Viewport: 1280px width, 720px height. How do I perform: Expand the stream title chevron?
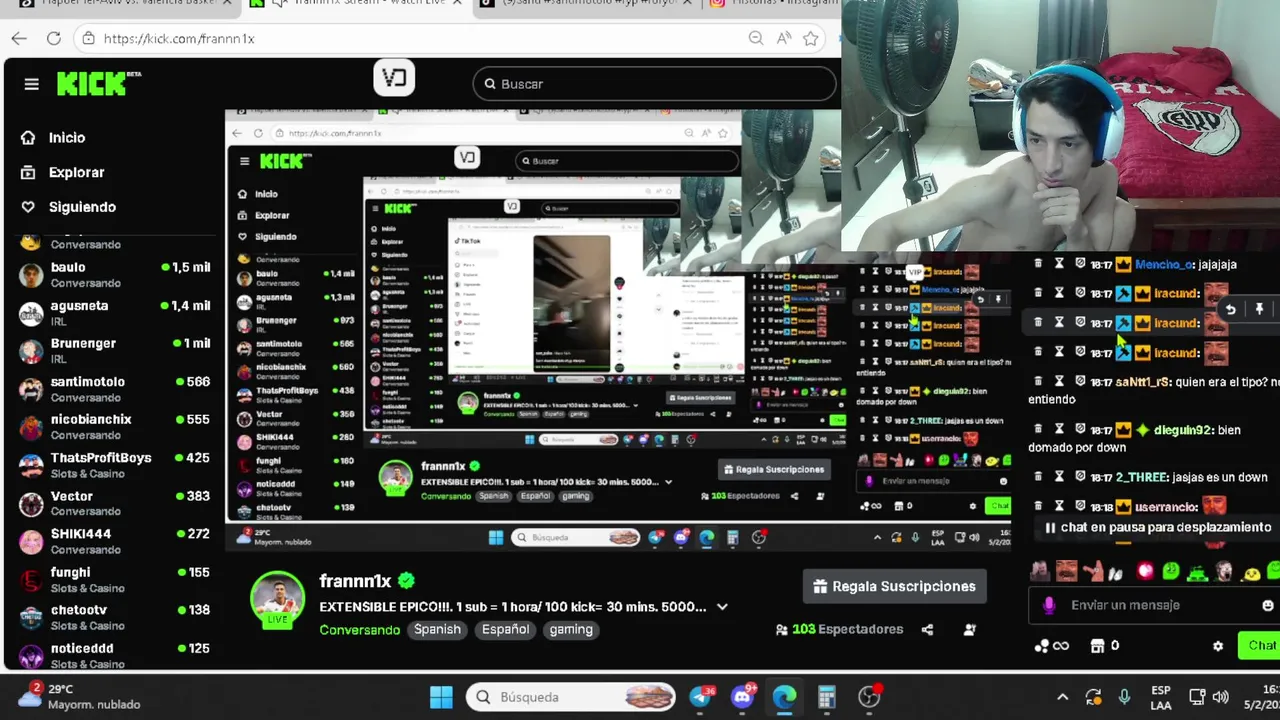(x=722, y=607)
